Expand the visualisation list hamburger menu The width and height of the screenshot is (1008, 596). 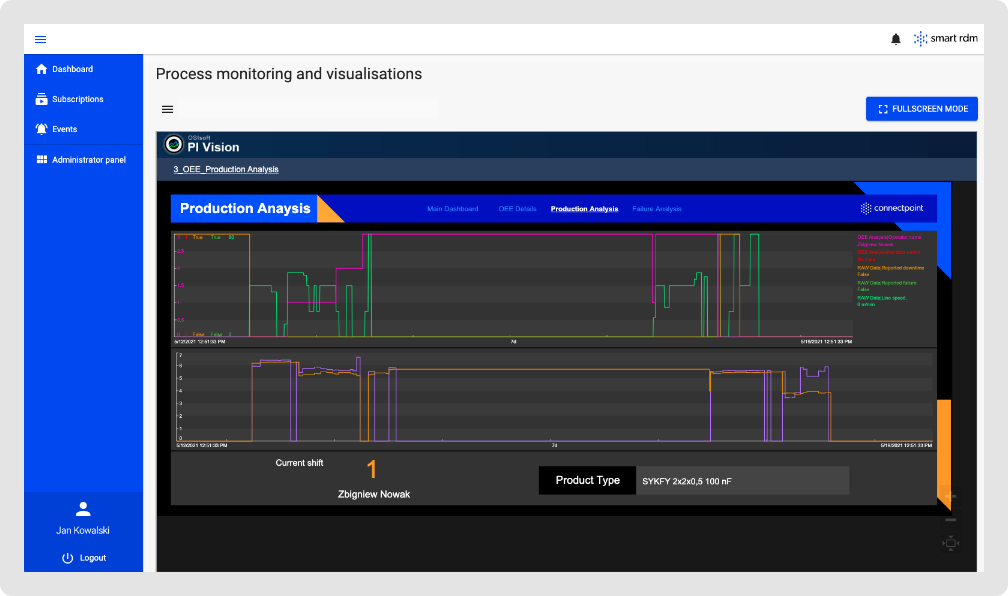(x=167, y=109)
